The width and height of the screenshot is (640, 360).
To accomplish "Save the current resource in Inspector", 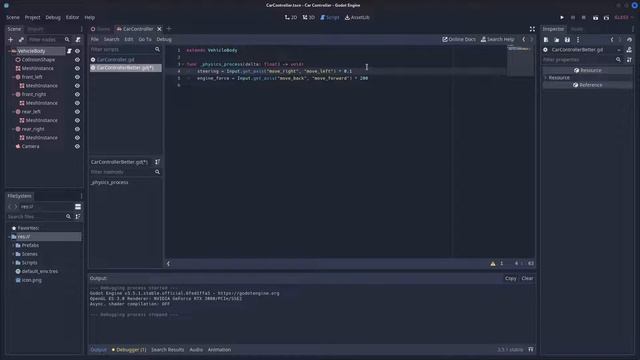I will click(x=567, y=40).
